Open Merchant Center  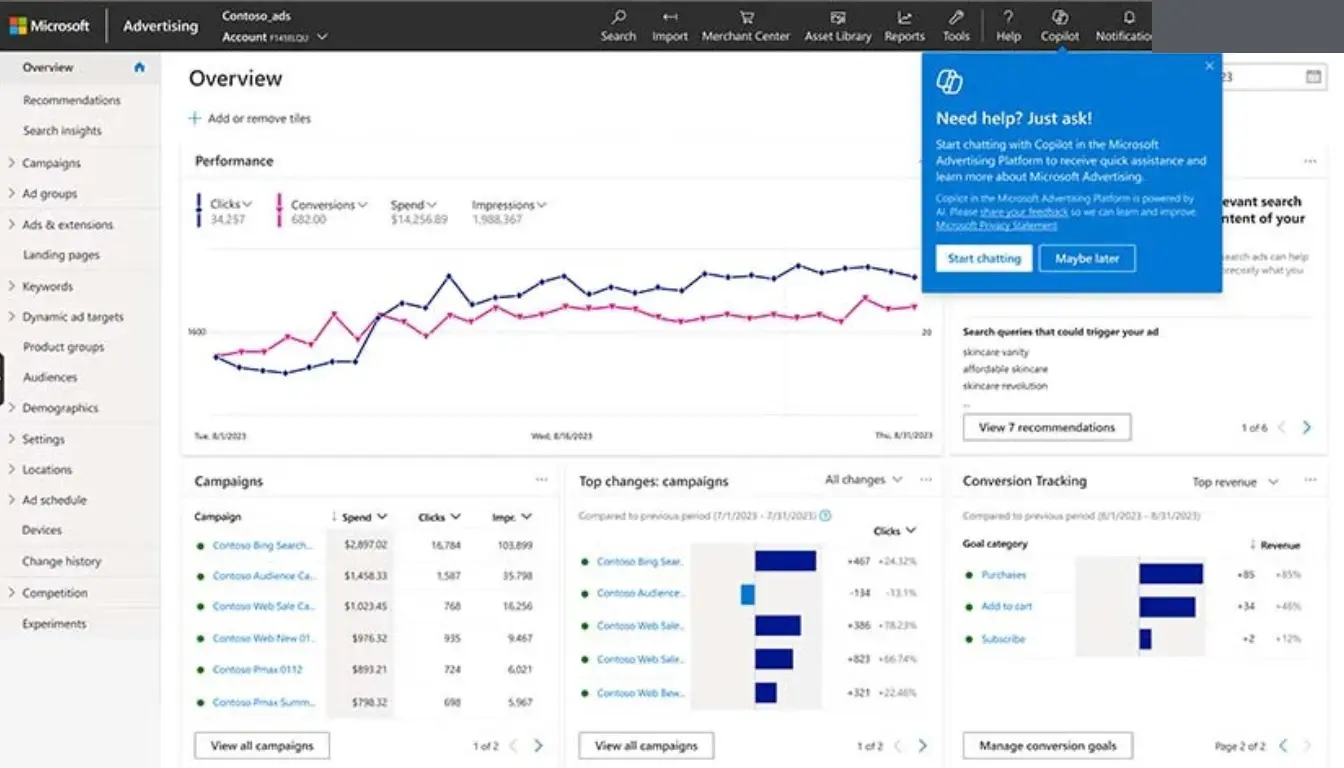pos(745,25)
